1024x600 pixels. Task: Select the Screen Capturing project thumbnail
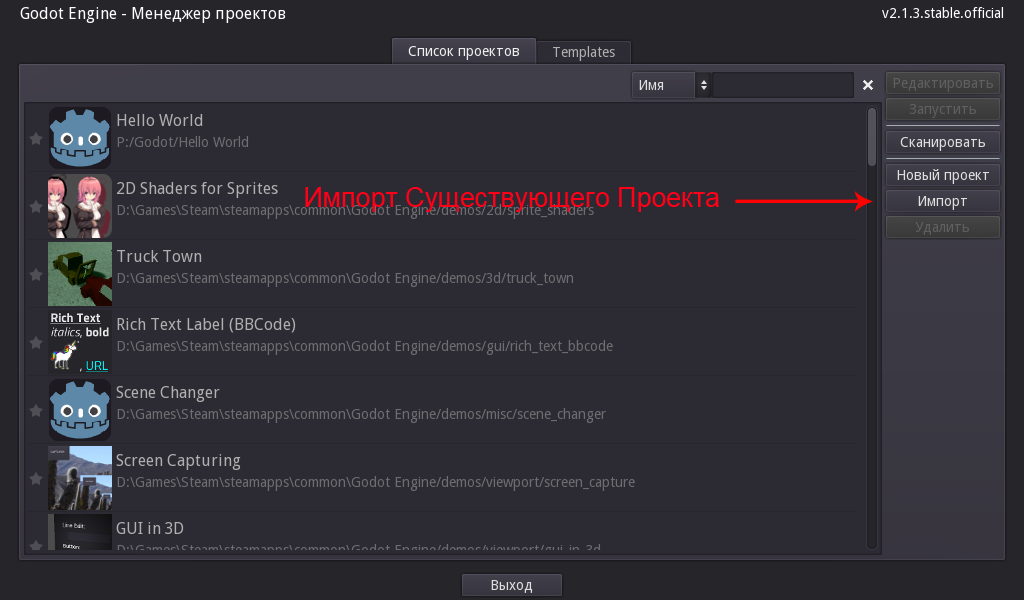click(80, 478)
